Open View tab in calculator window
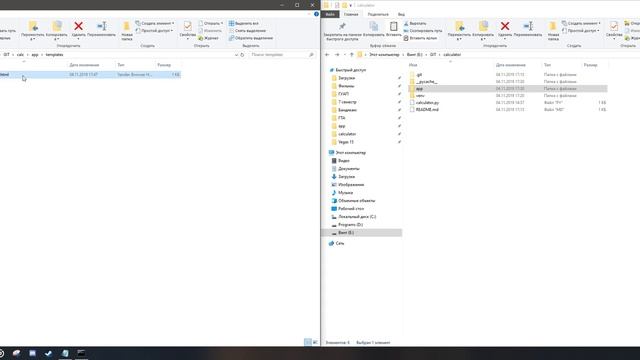Image resolution: width=640 pixels, height=360 pixels. (x=401, y=14)
